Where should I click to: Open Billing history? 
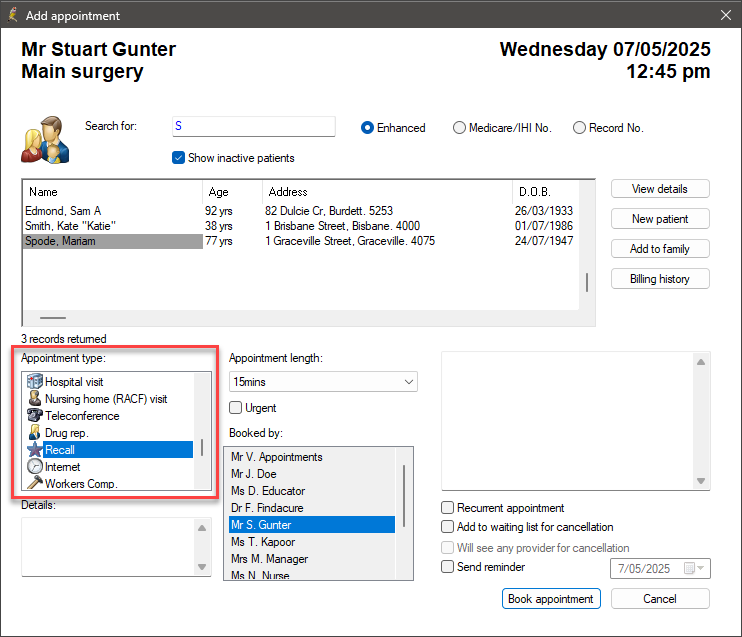660,279
